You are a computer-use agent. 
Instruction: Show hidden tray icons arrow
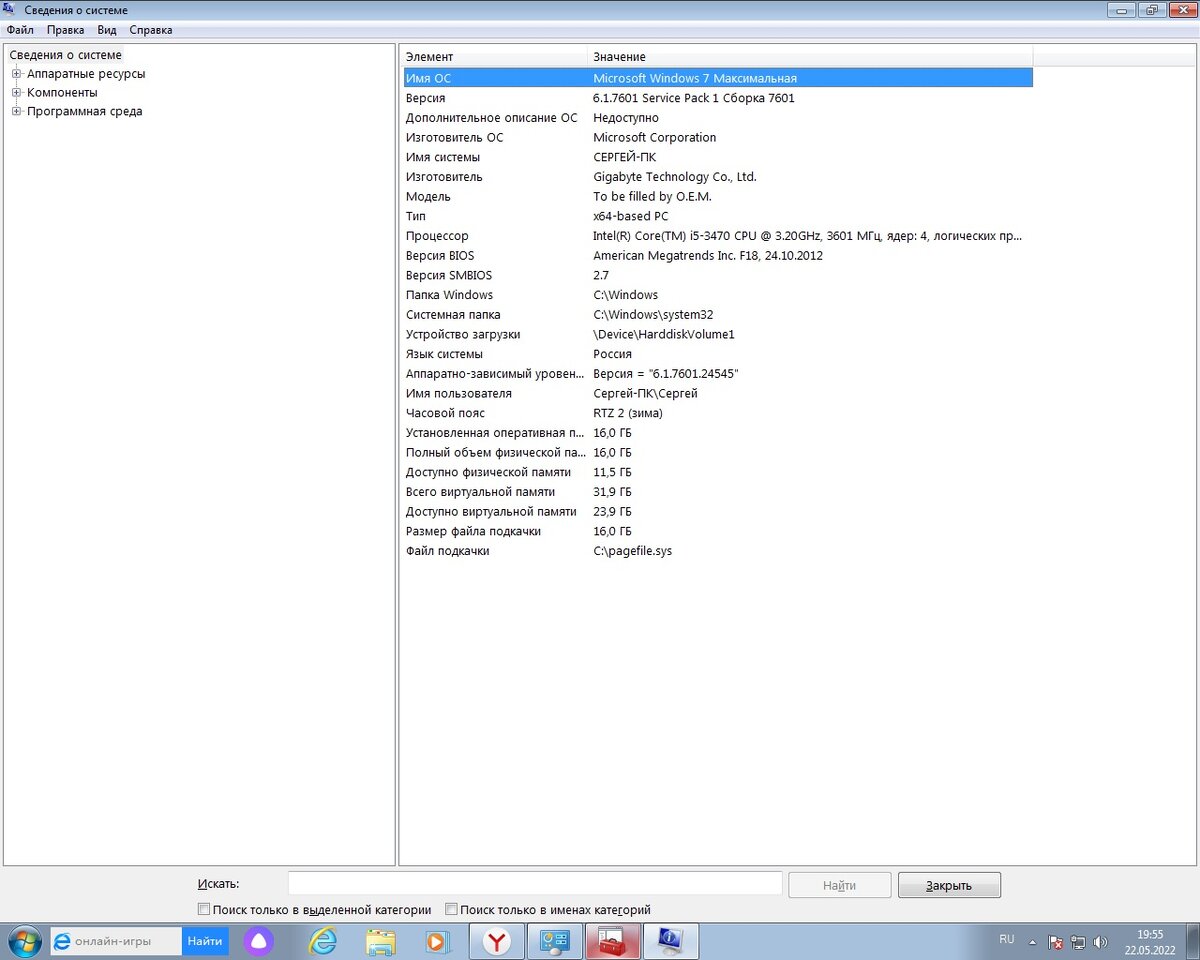1032,942
